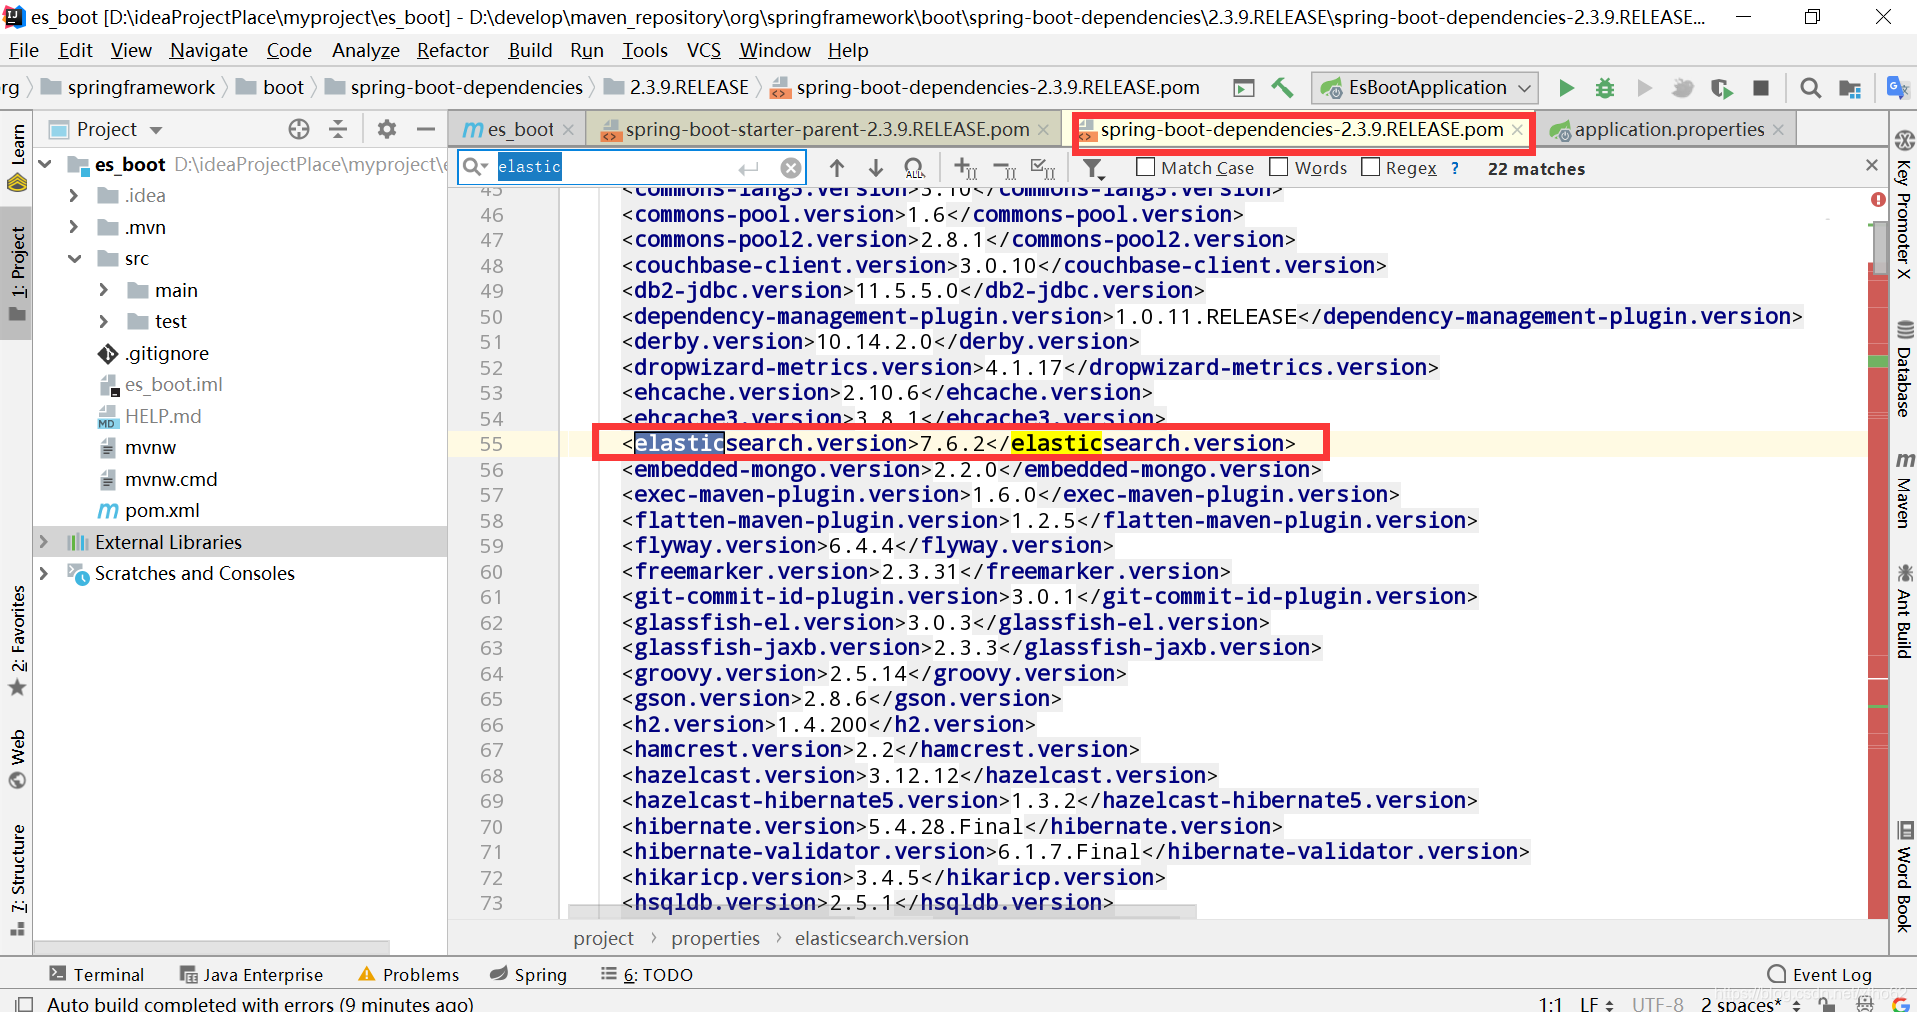Switch to spring-boot-starter-parent pom tab

[x=825, y=129]
